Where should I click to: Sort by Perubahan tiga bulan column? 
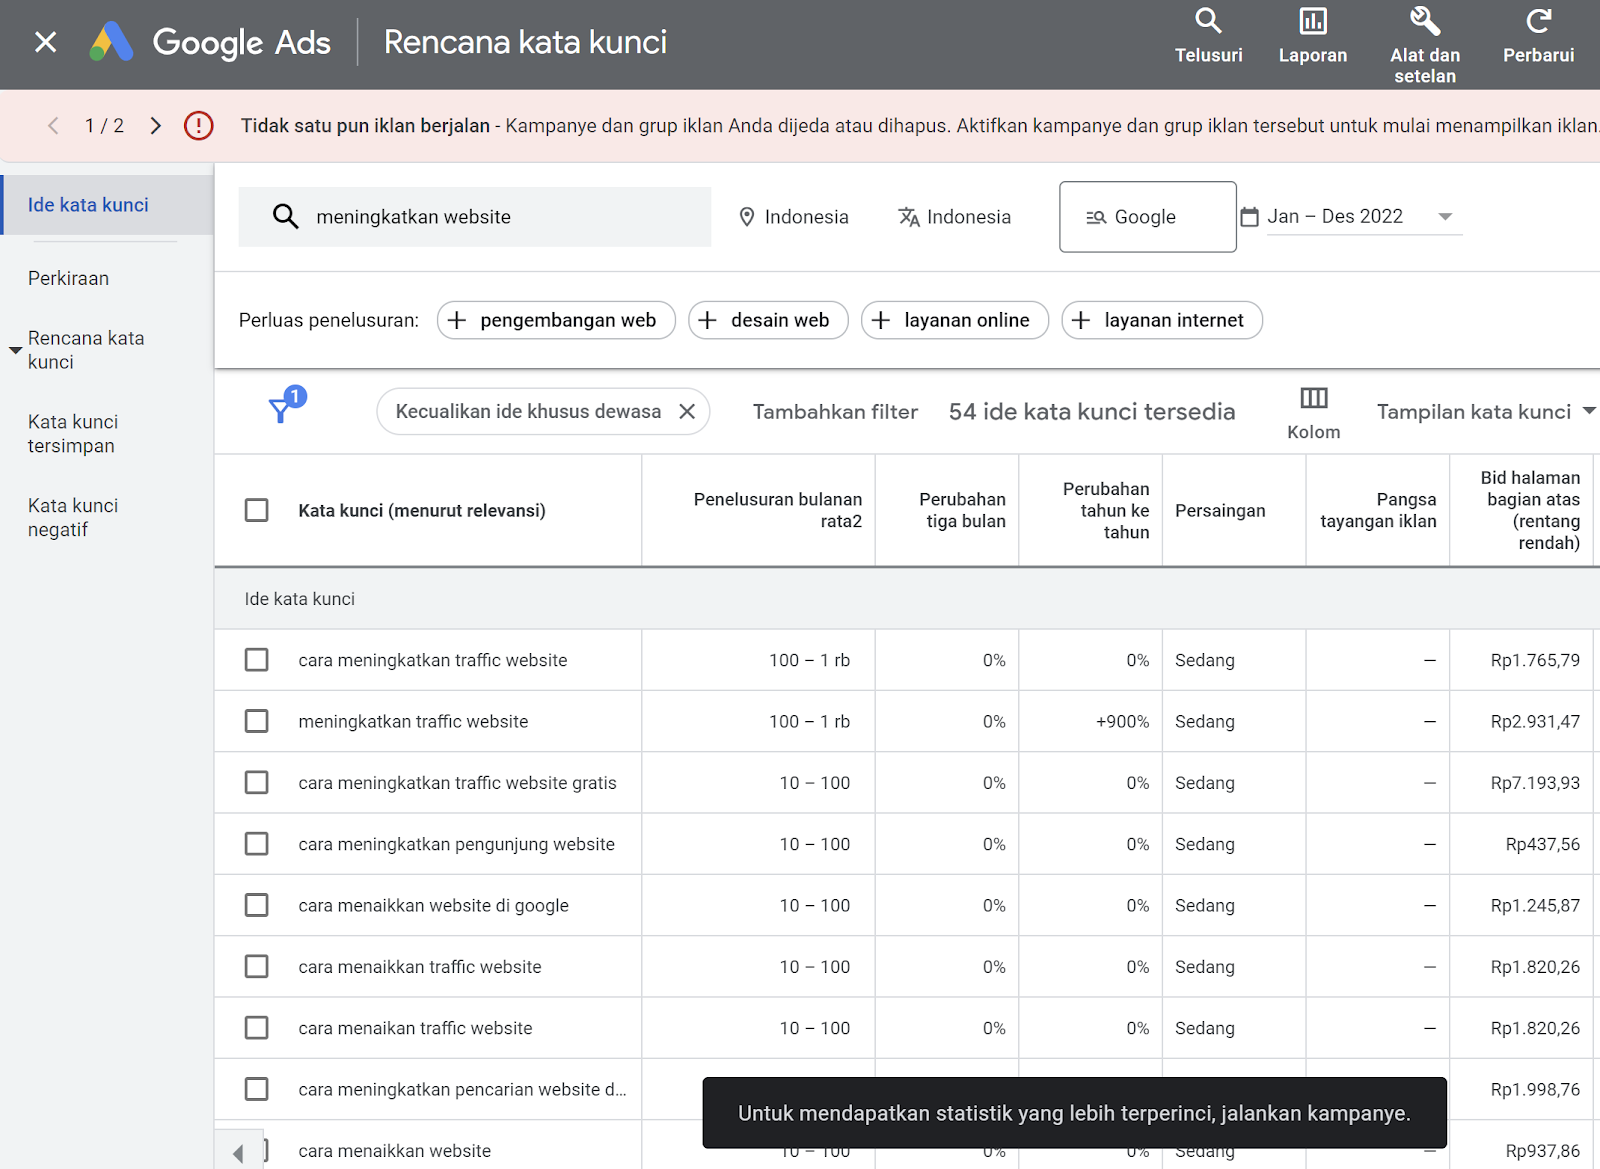(962, 510)
